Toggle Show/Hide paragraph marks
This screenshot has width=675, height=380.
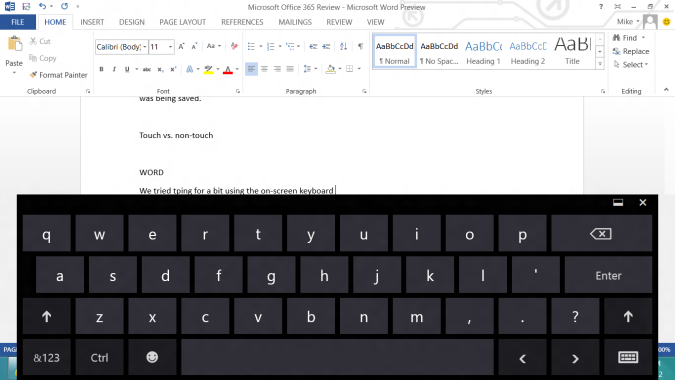point(360,46)
